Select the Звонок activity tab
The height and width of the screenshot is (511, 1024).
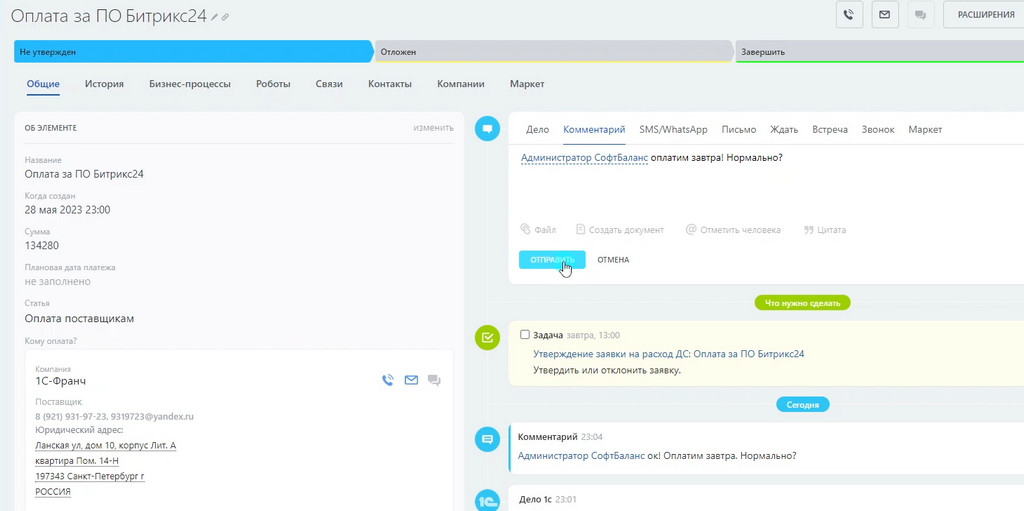(x=878, y=129)
